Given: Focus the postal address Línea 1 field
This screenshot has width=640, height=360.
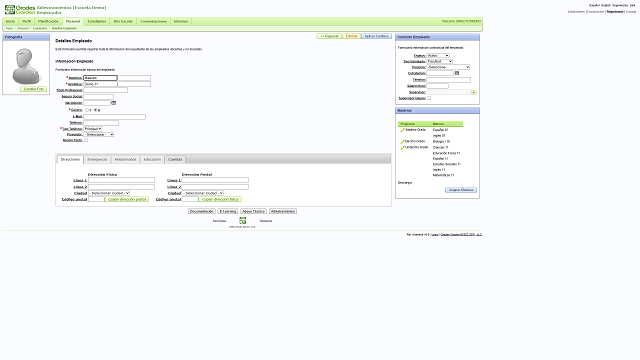Looking at the screenshot, I should [215, 180].
